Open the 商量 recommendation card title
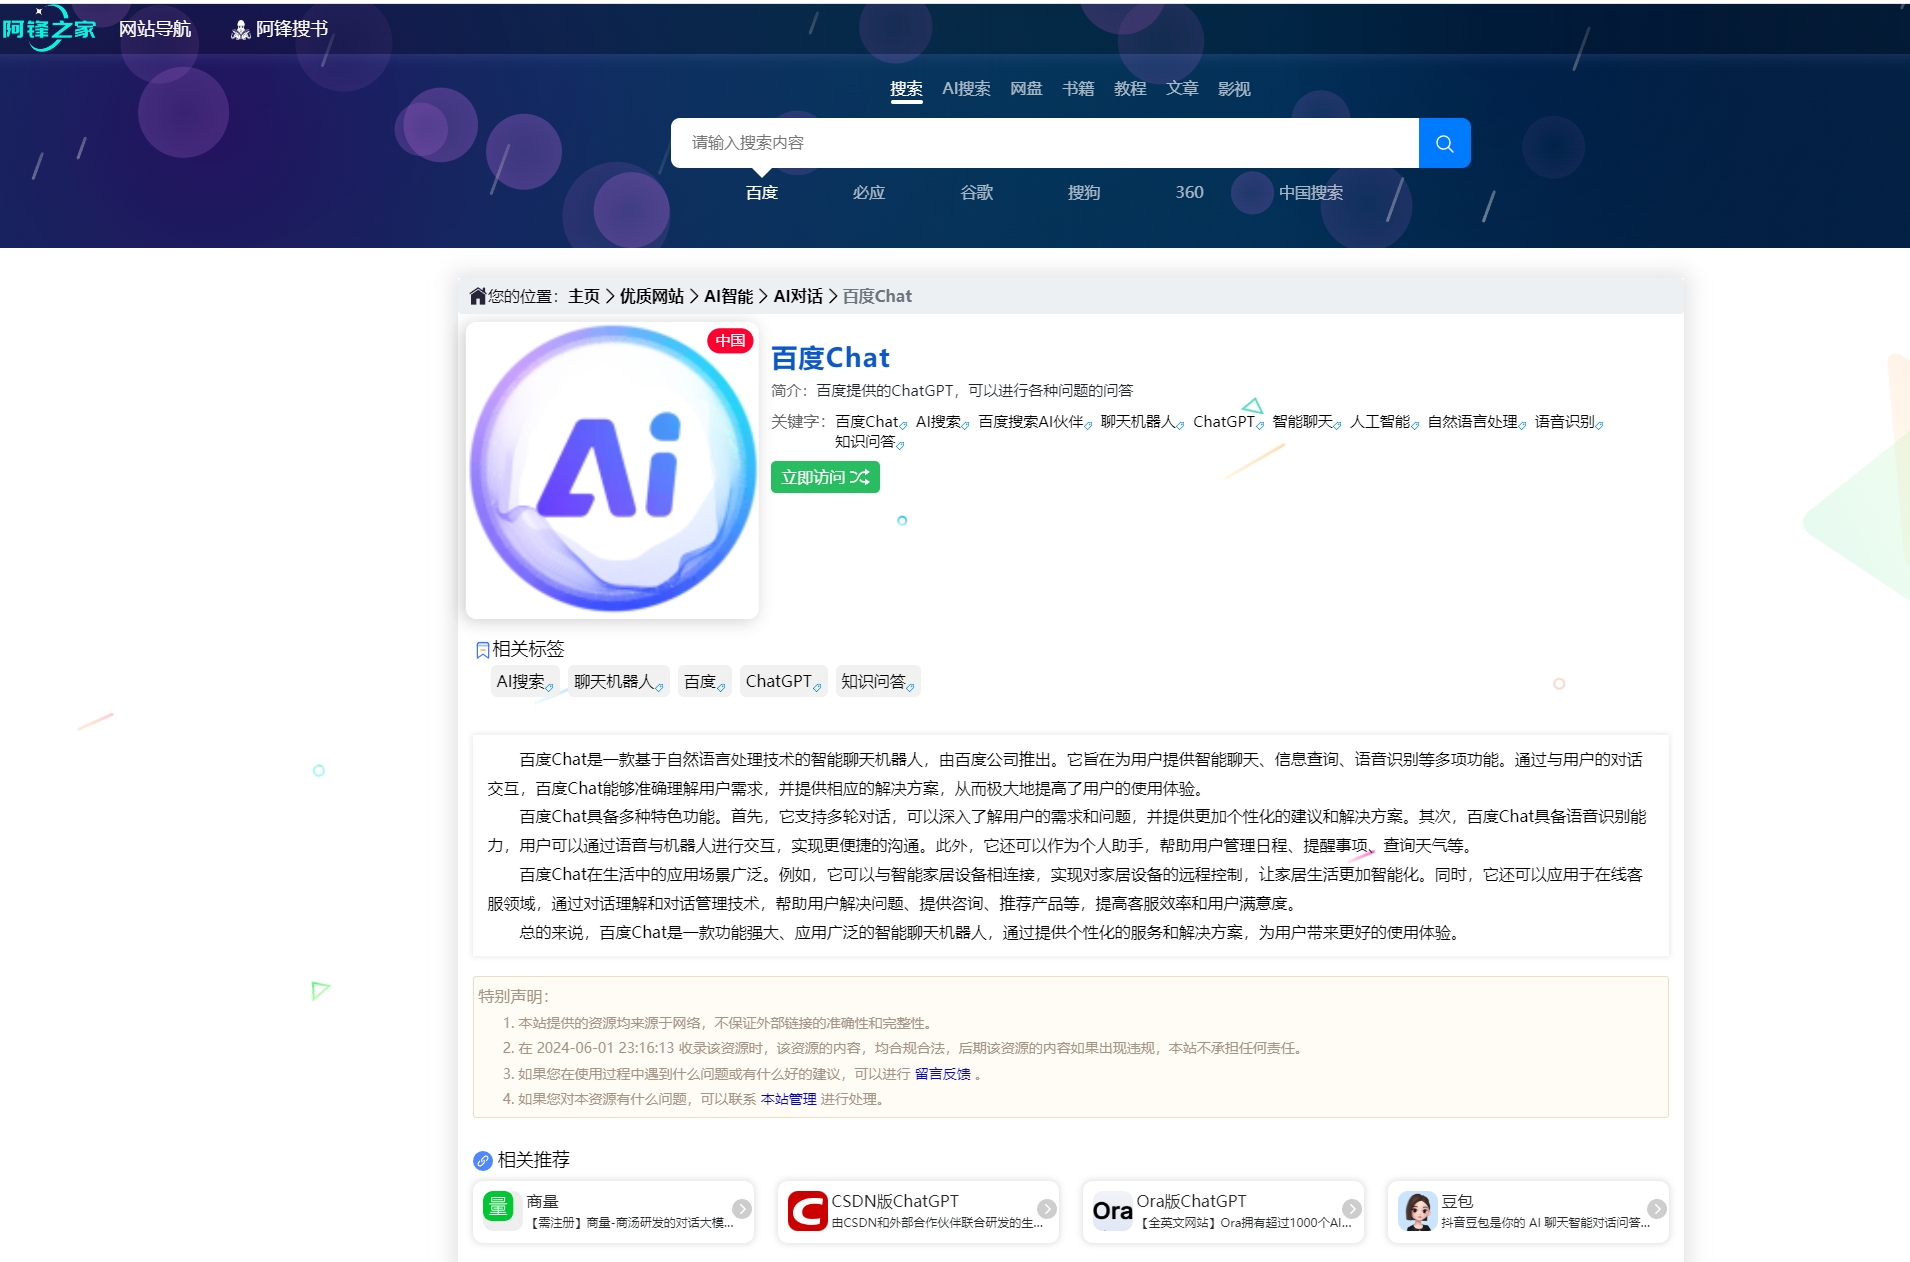1910x1262 pixels. 542,1201
